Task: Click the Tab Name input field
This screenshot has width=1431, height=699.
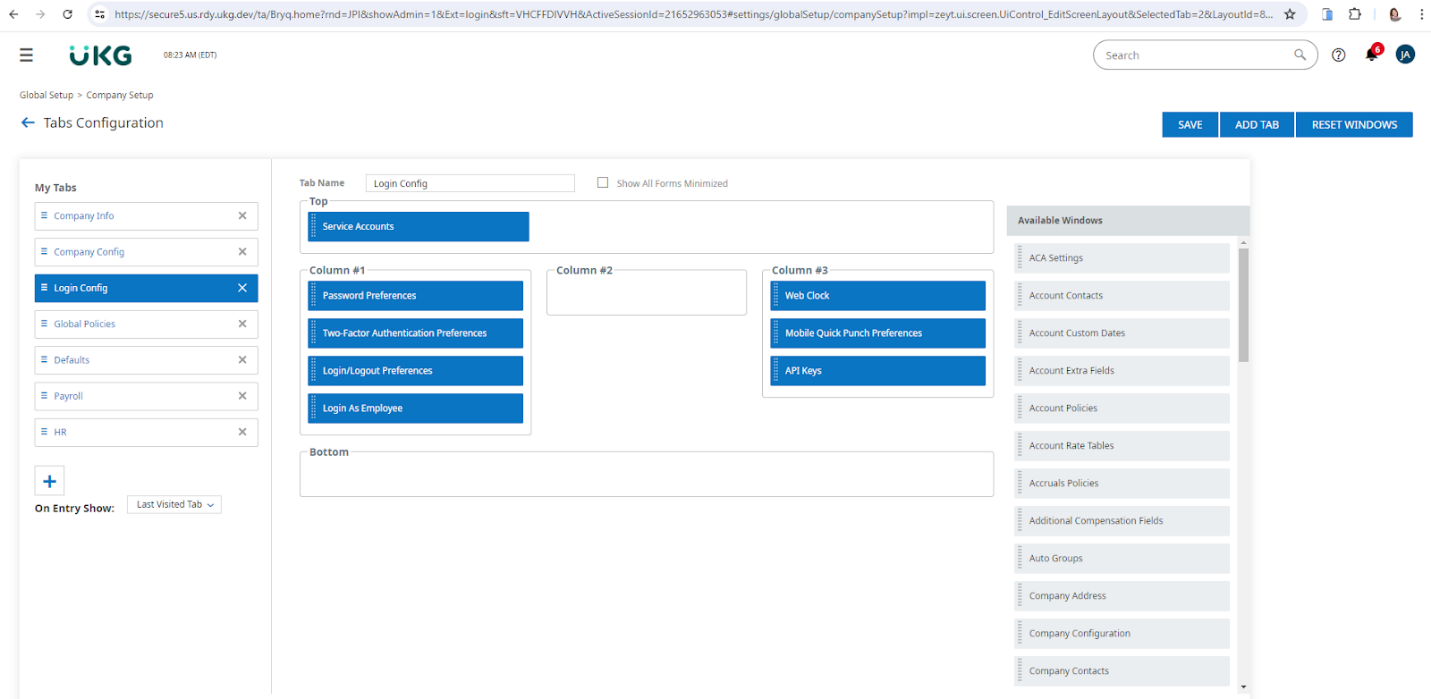Action: (470, 183)
